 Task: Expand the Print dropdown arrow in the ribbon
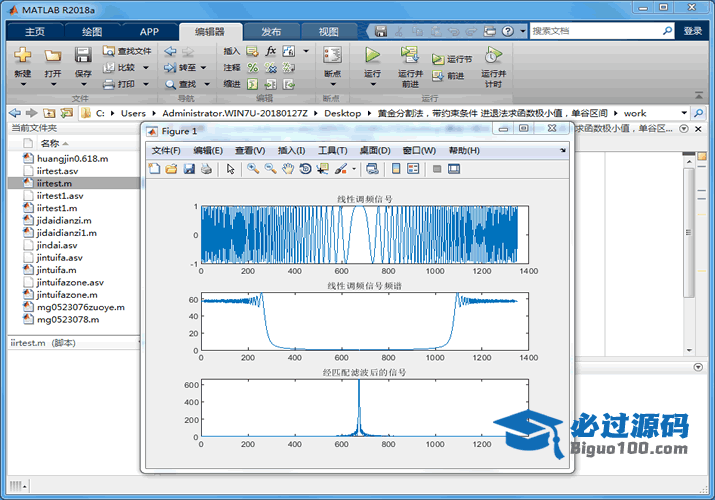(x=146, y=84)
